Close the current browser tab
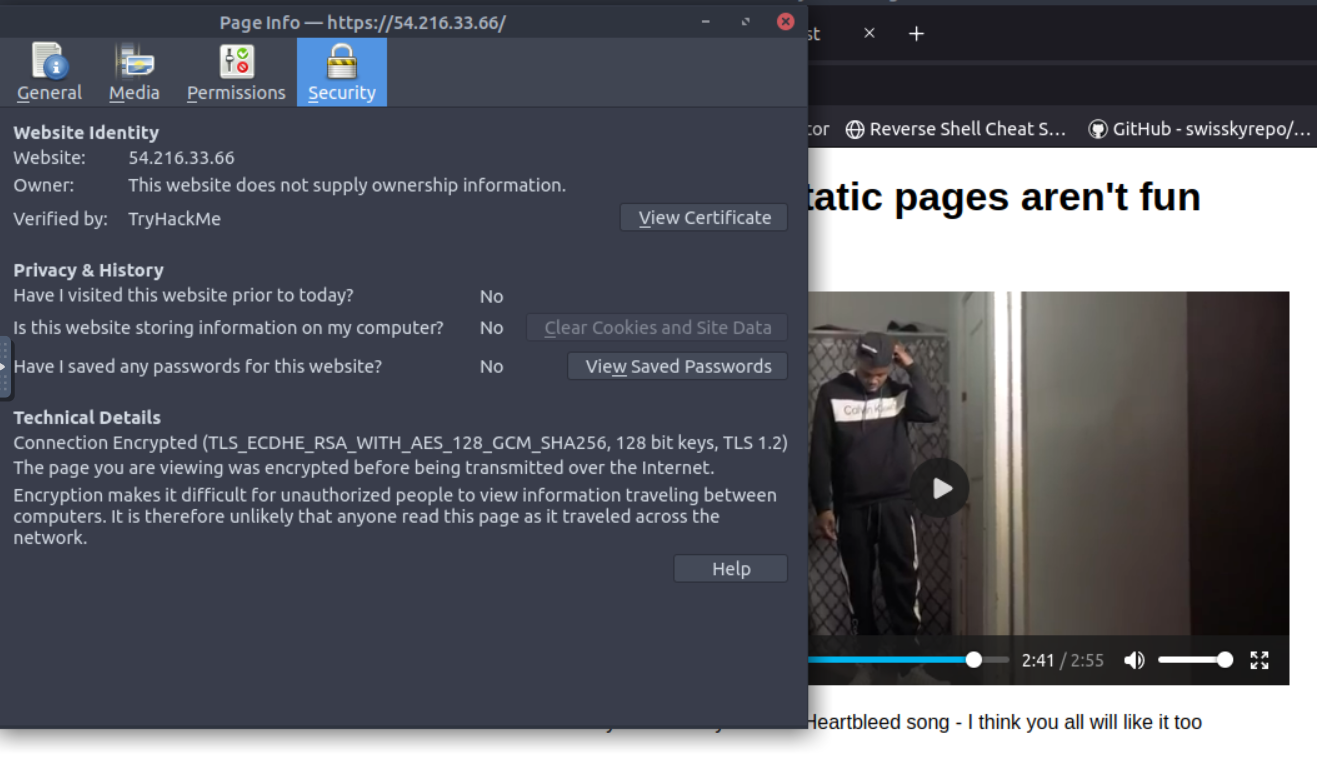This screenshot has width=1317, height=760. (869, 34)
